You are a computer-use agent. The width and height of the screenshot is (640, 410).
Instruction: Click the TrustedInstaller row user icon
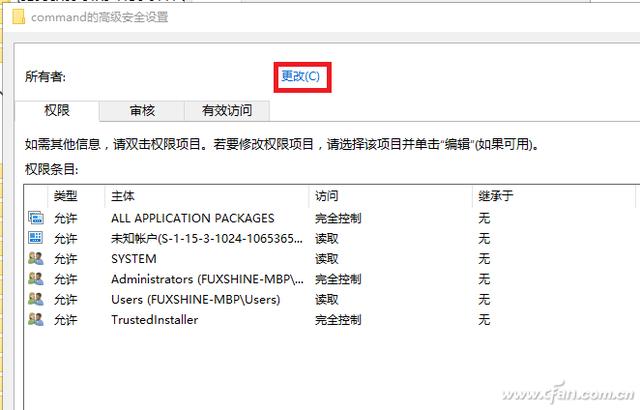(x=36, y=319)
